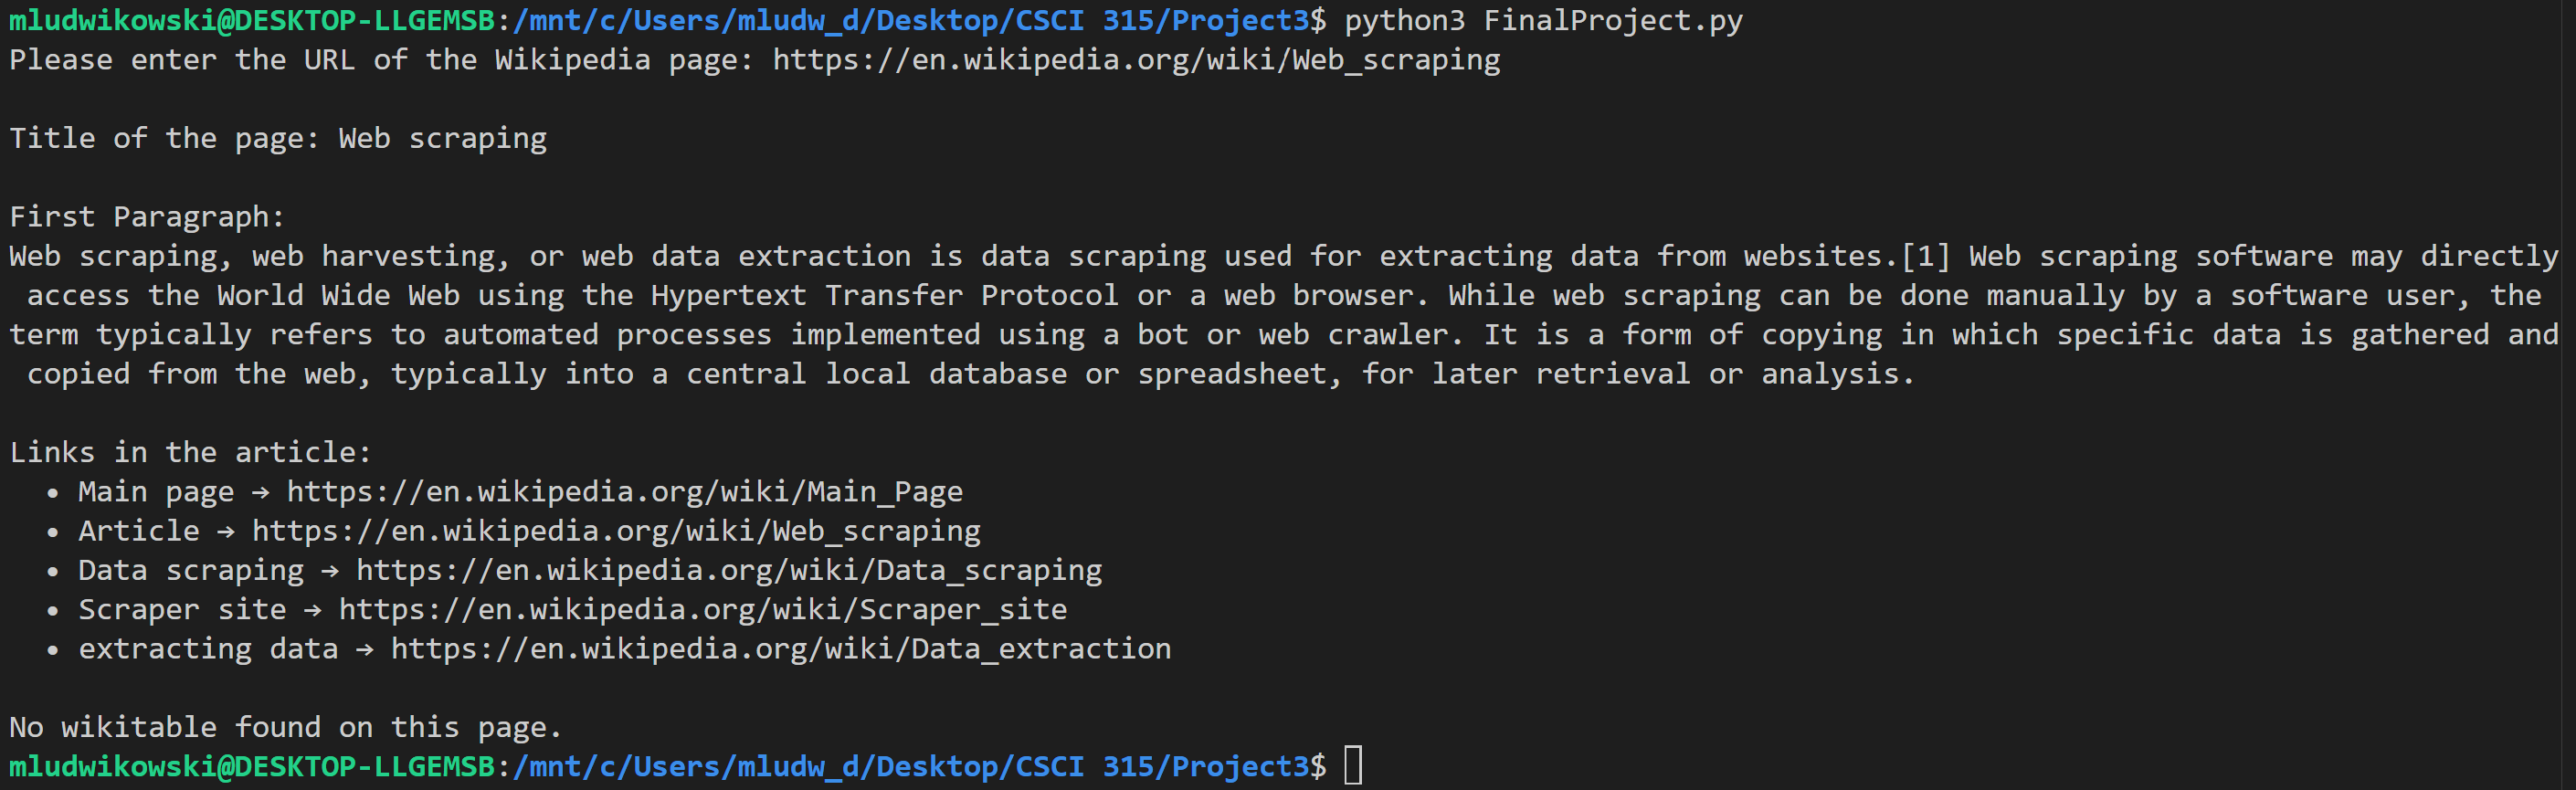Click the 'Scraper site' link label

pyautogui.click(x=182, y=610)
